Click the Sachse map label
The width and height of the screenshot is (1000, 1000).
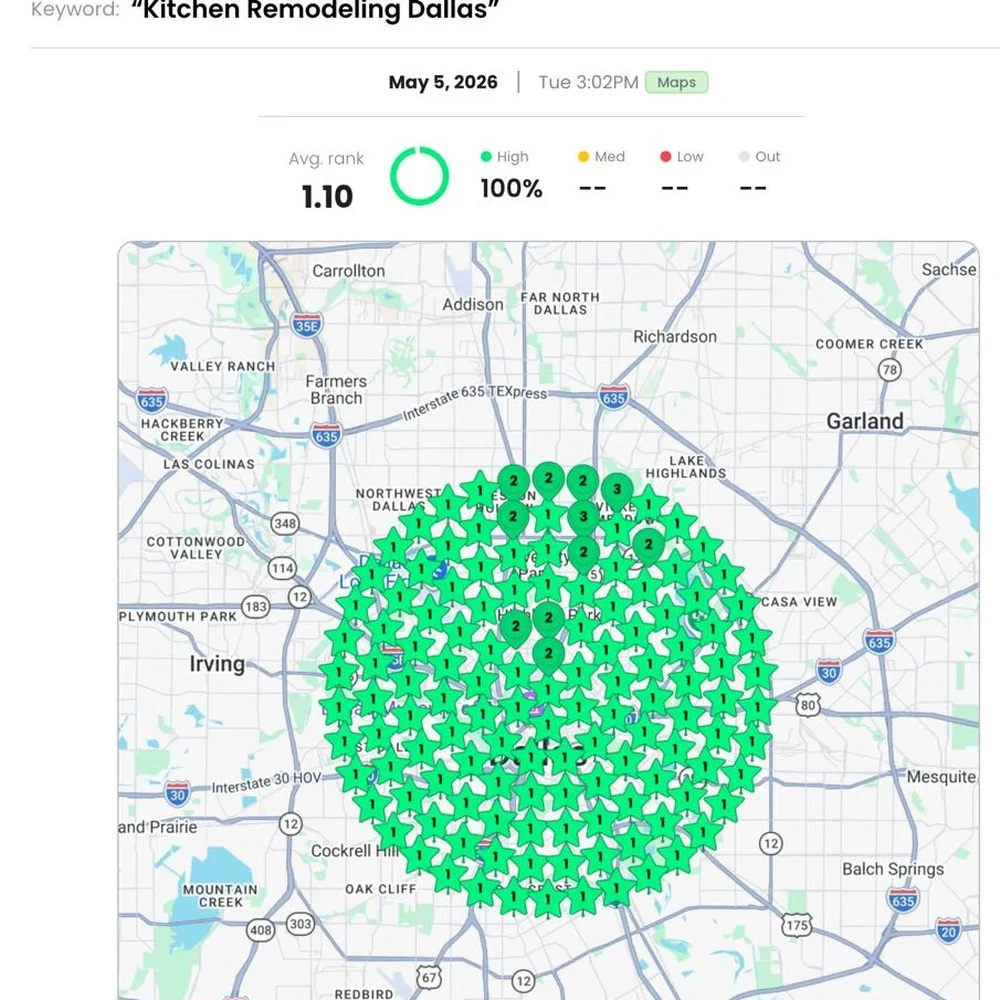pos(949,270)
